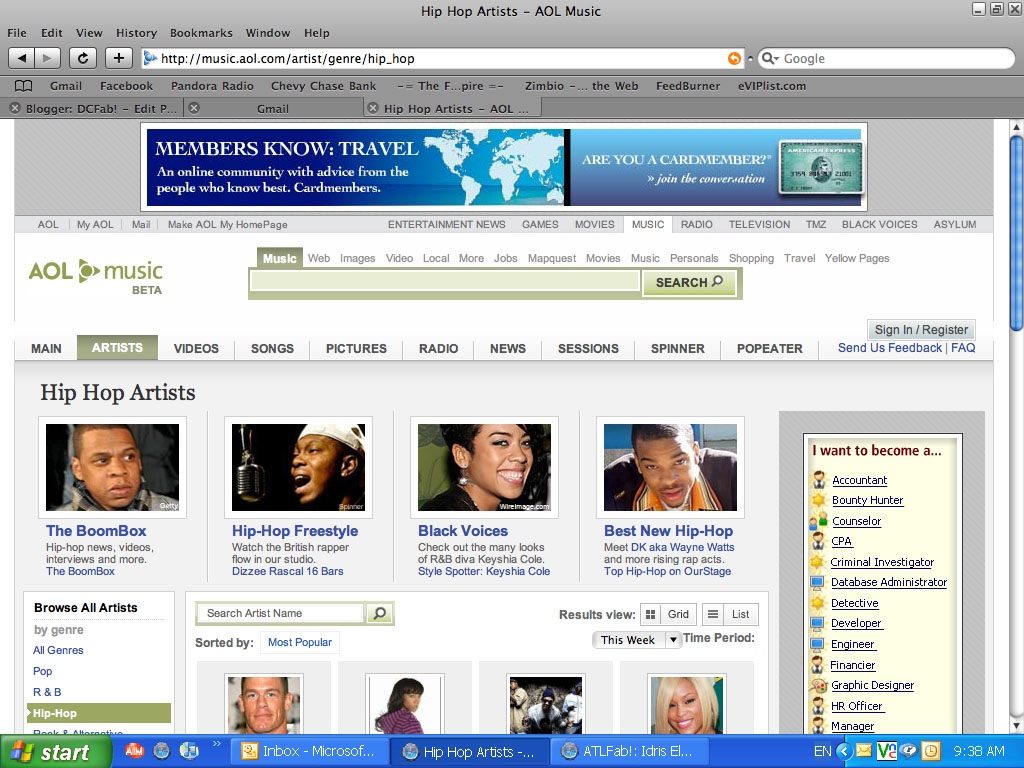Click the Counselor people icon
Viewport: 1024px width, 768px height.
click(x=818, y=521)
